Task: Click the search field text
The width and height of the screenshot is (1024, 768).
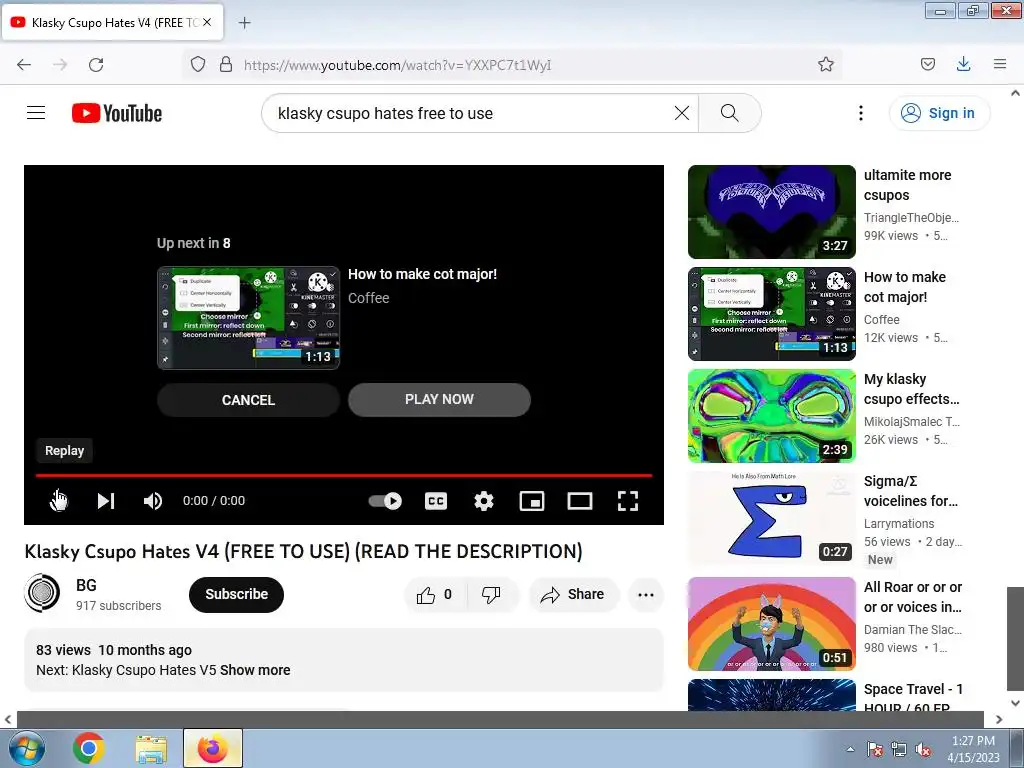Action: point(385,113)
